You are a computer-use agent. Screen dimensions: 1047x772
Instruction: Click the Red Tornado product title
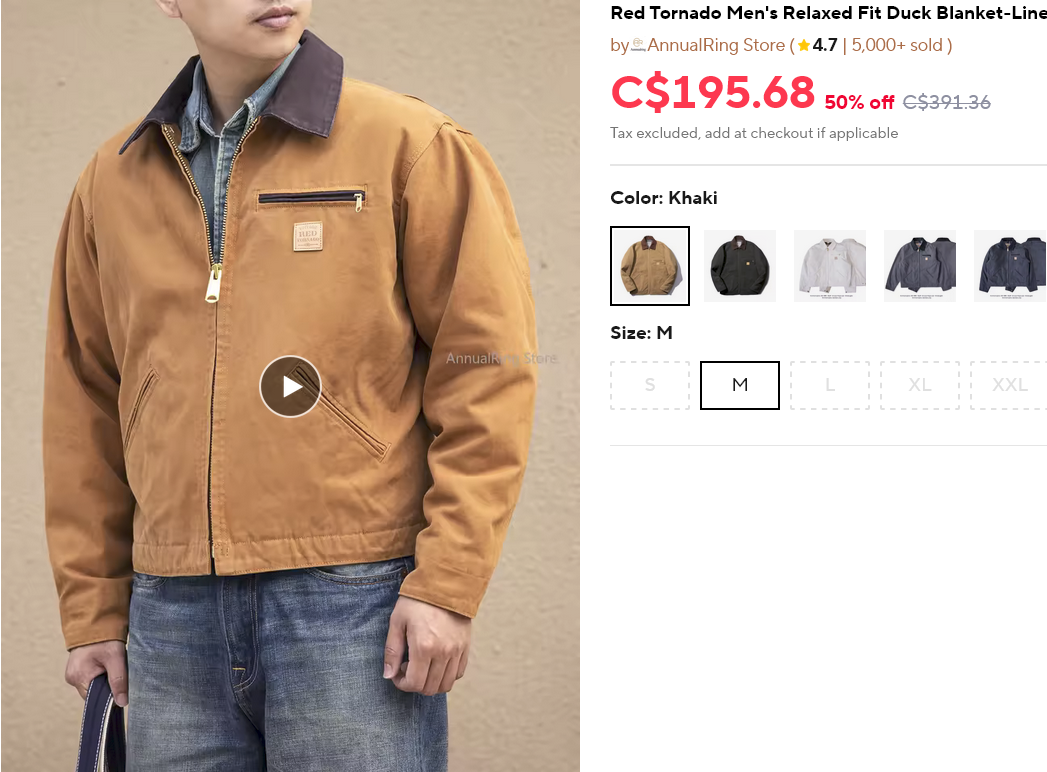pos(829,13)
